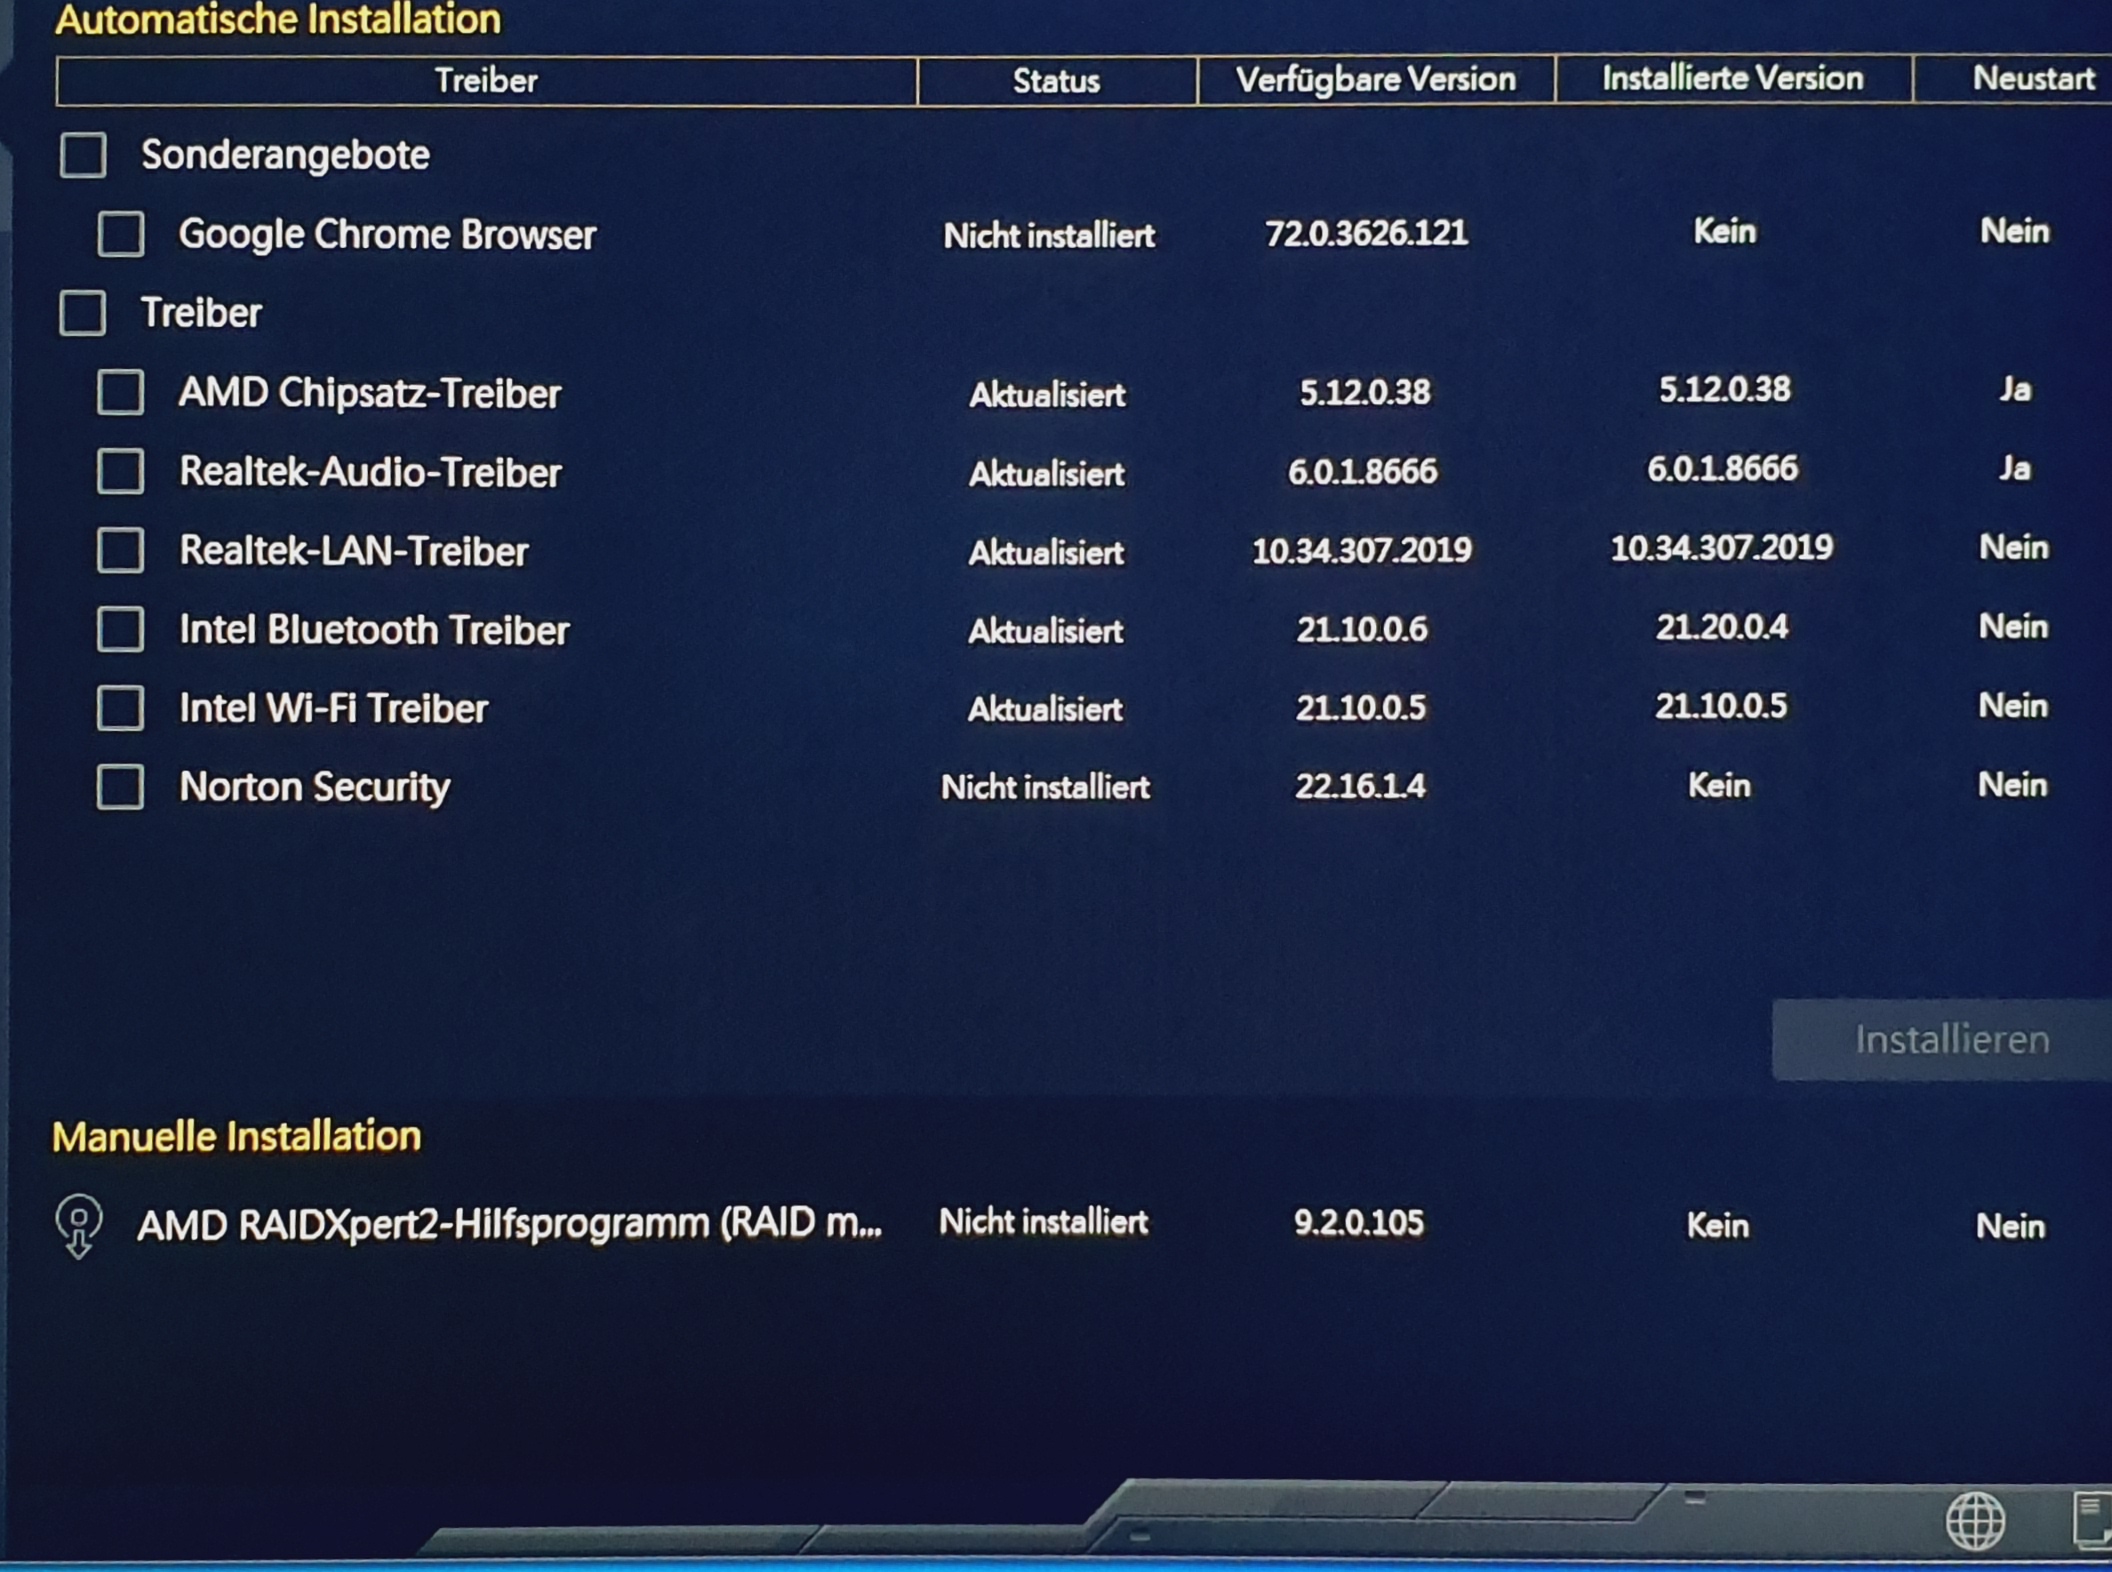Tick the Google Chrome Browser checkbox
Image resolution: width=2112 pixels, height=1572 pixels.
tap(121, 235)
